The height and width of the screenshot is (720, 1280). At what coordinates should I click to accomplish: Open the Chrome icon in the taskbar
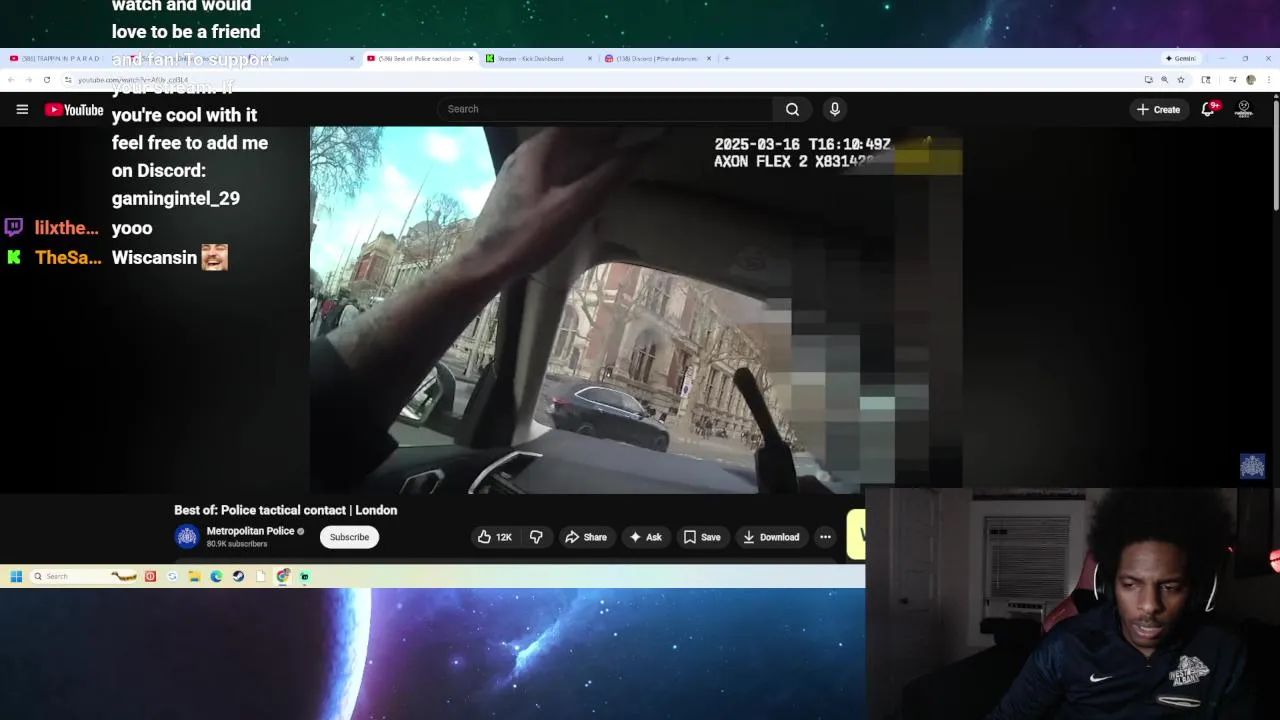tap(283, 576)
